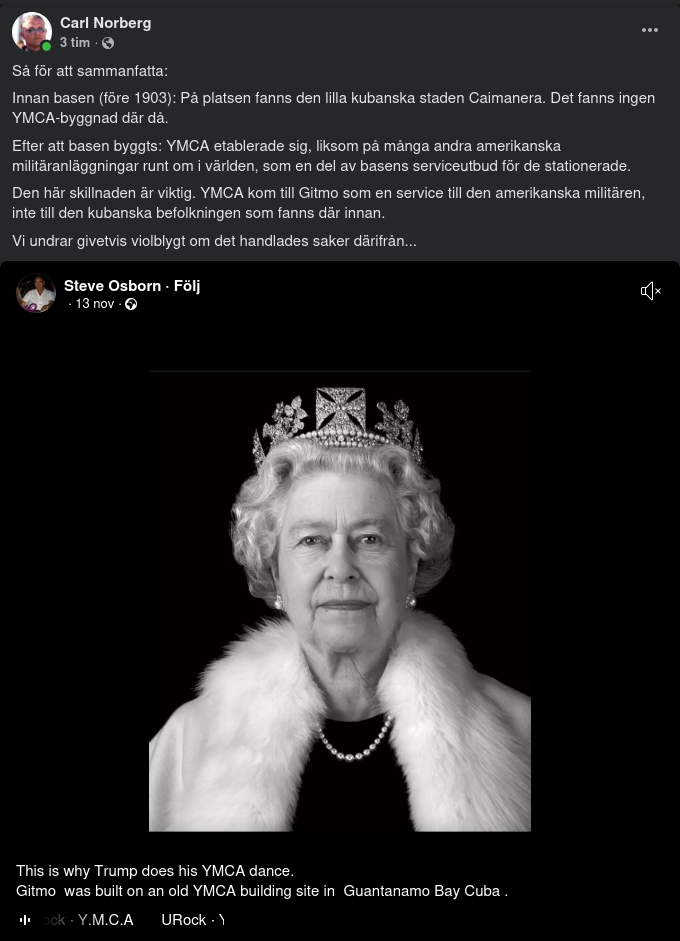The height and width of the screenshot is (941, 680).
Task: Open Steve Osborn's name link
Action: tap(112, 286)
